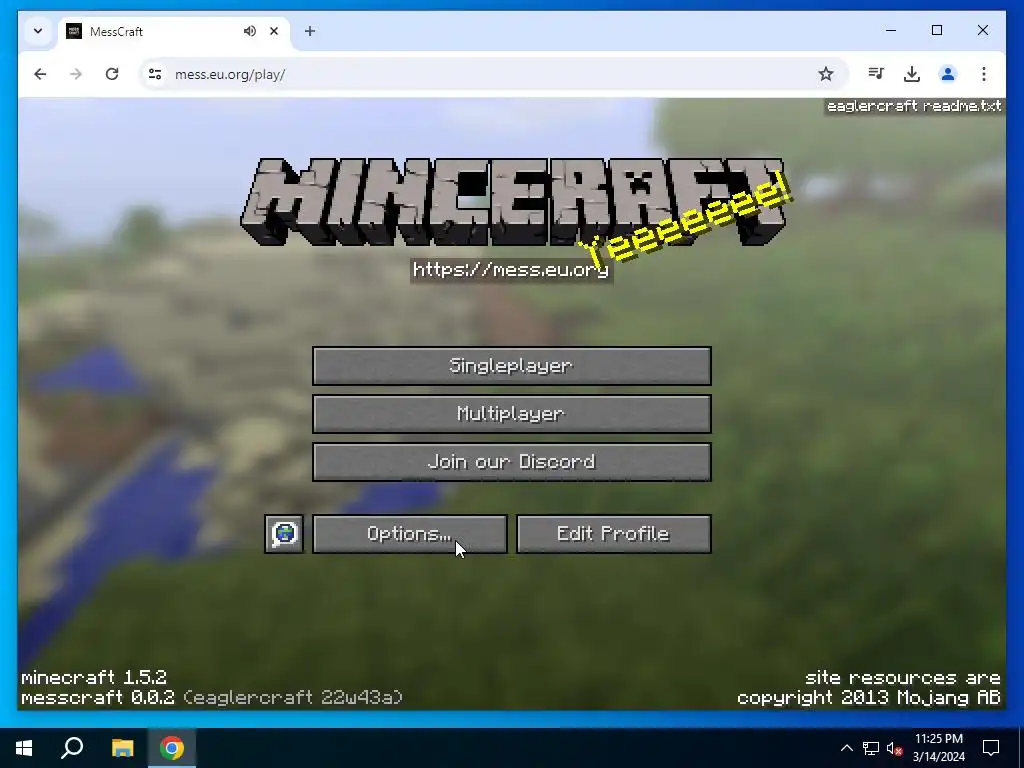Image resolution: width=1024 pixels, height=768 pixels.
Task: Go forward in browser history
Action: click(x=76, y=74)
